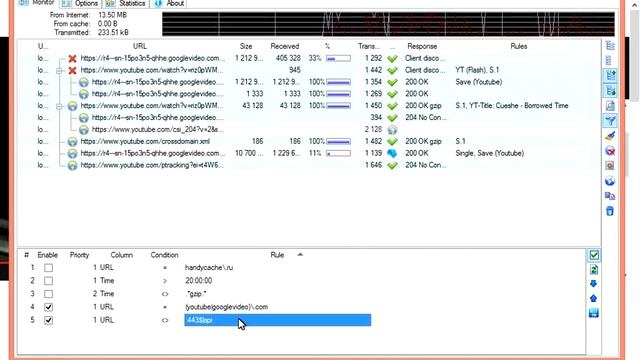640x360 pixels.
Task: Disable rule 4 youtube|googlevideo checkbox
Action: [x=48, y=307]
